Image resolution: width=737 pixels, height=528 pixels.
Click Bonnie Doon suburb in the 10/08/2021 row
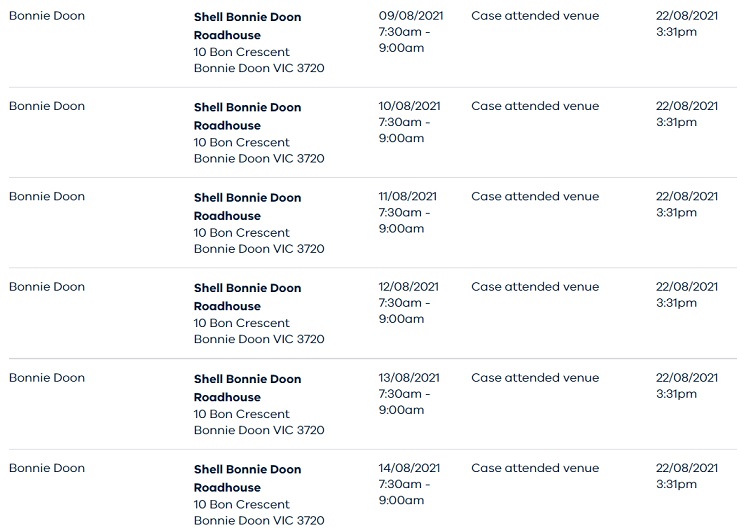[x=47, y=106]
